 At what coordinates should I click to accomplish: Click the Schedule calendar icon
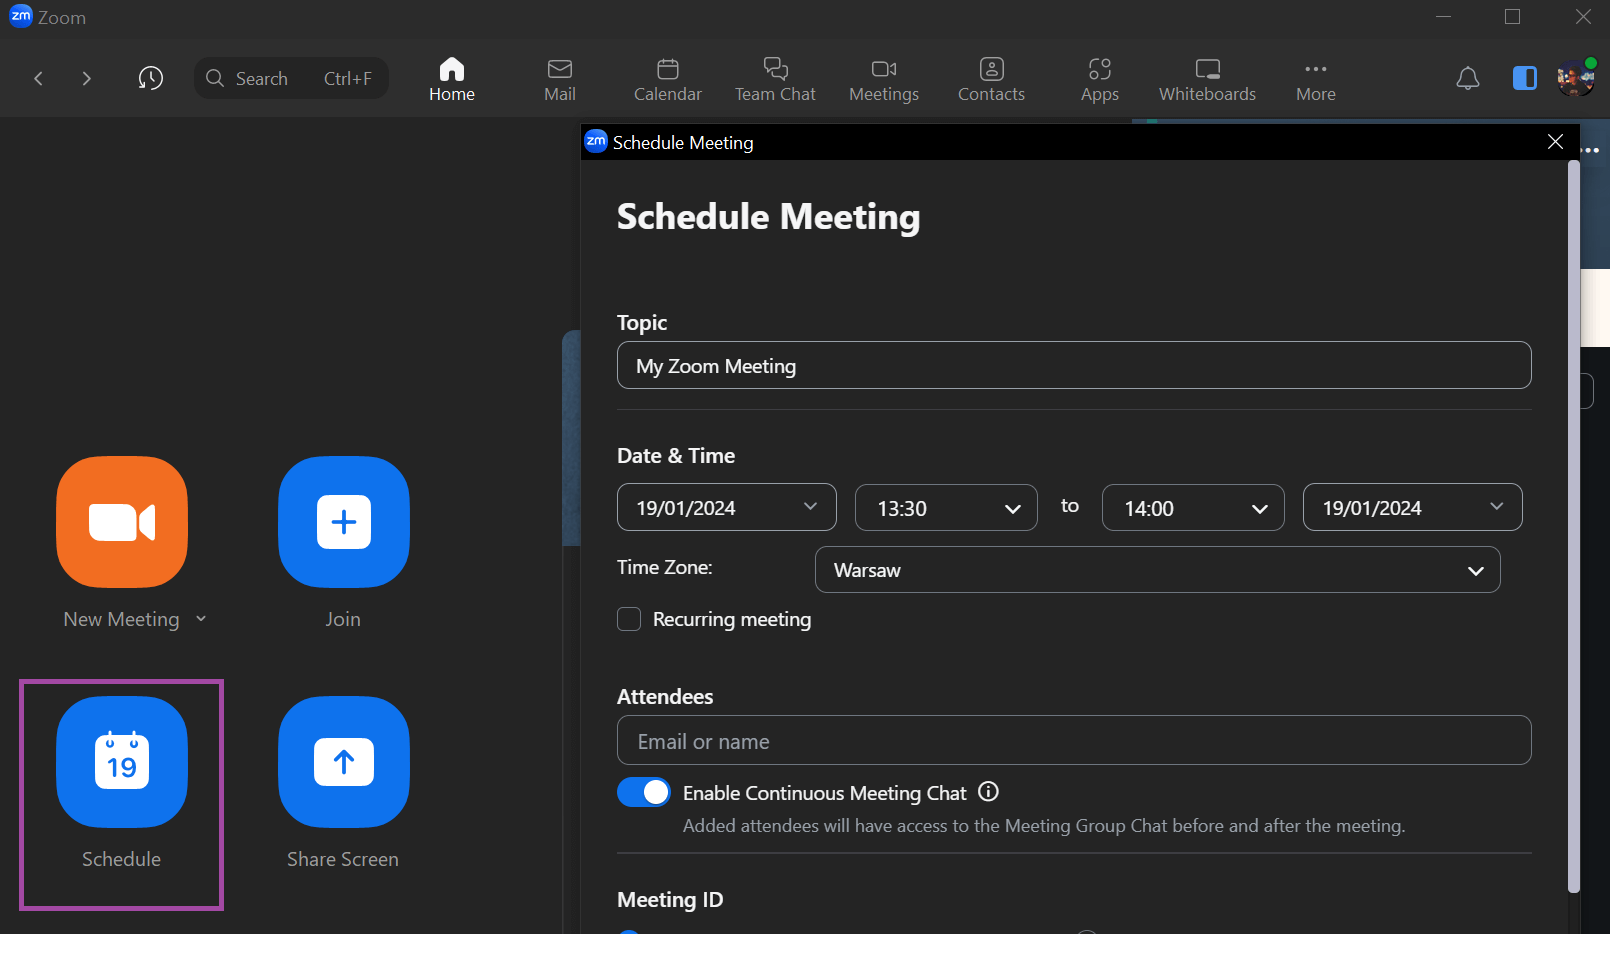coord(122,762)
